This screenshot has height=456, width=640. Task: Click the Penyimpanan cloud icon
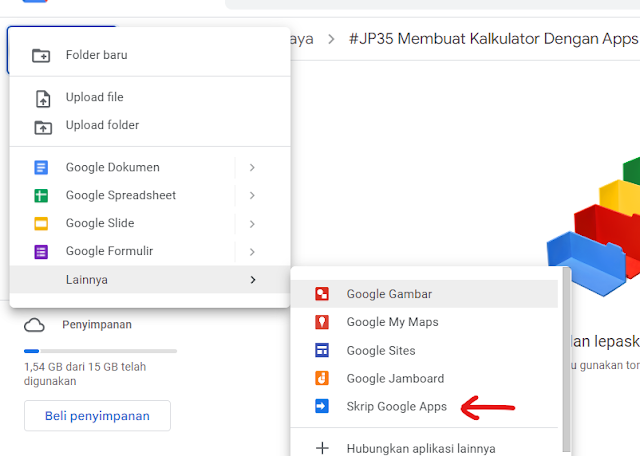(34, 325)
